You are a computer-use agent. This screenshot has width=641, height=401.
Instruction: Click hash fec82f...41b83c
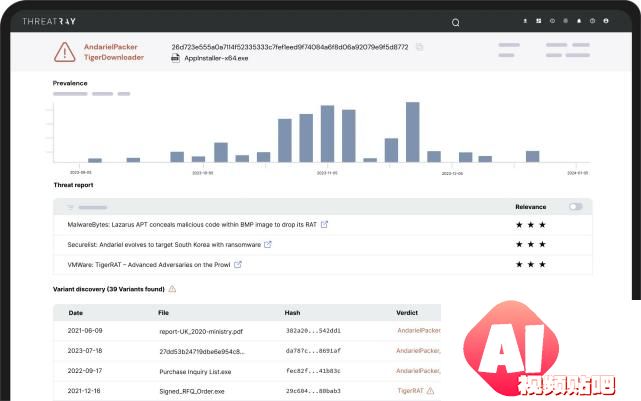(x=314, y=371)
